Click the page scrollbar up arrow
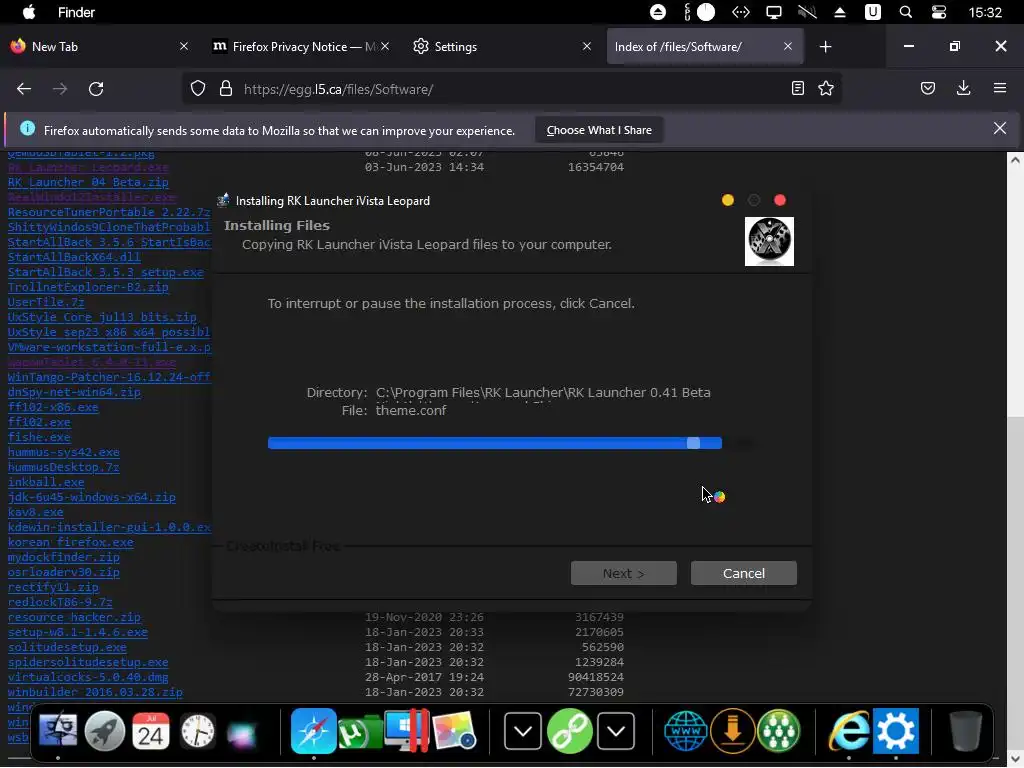 pos(1015,159)
